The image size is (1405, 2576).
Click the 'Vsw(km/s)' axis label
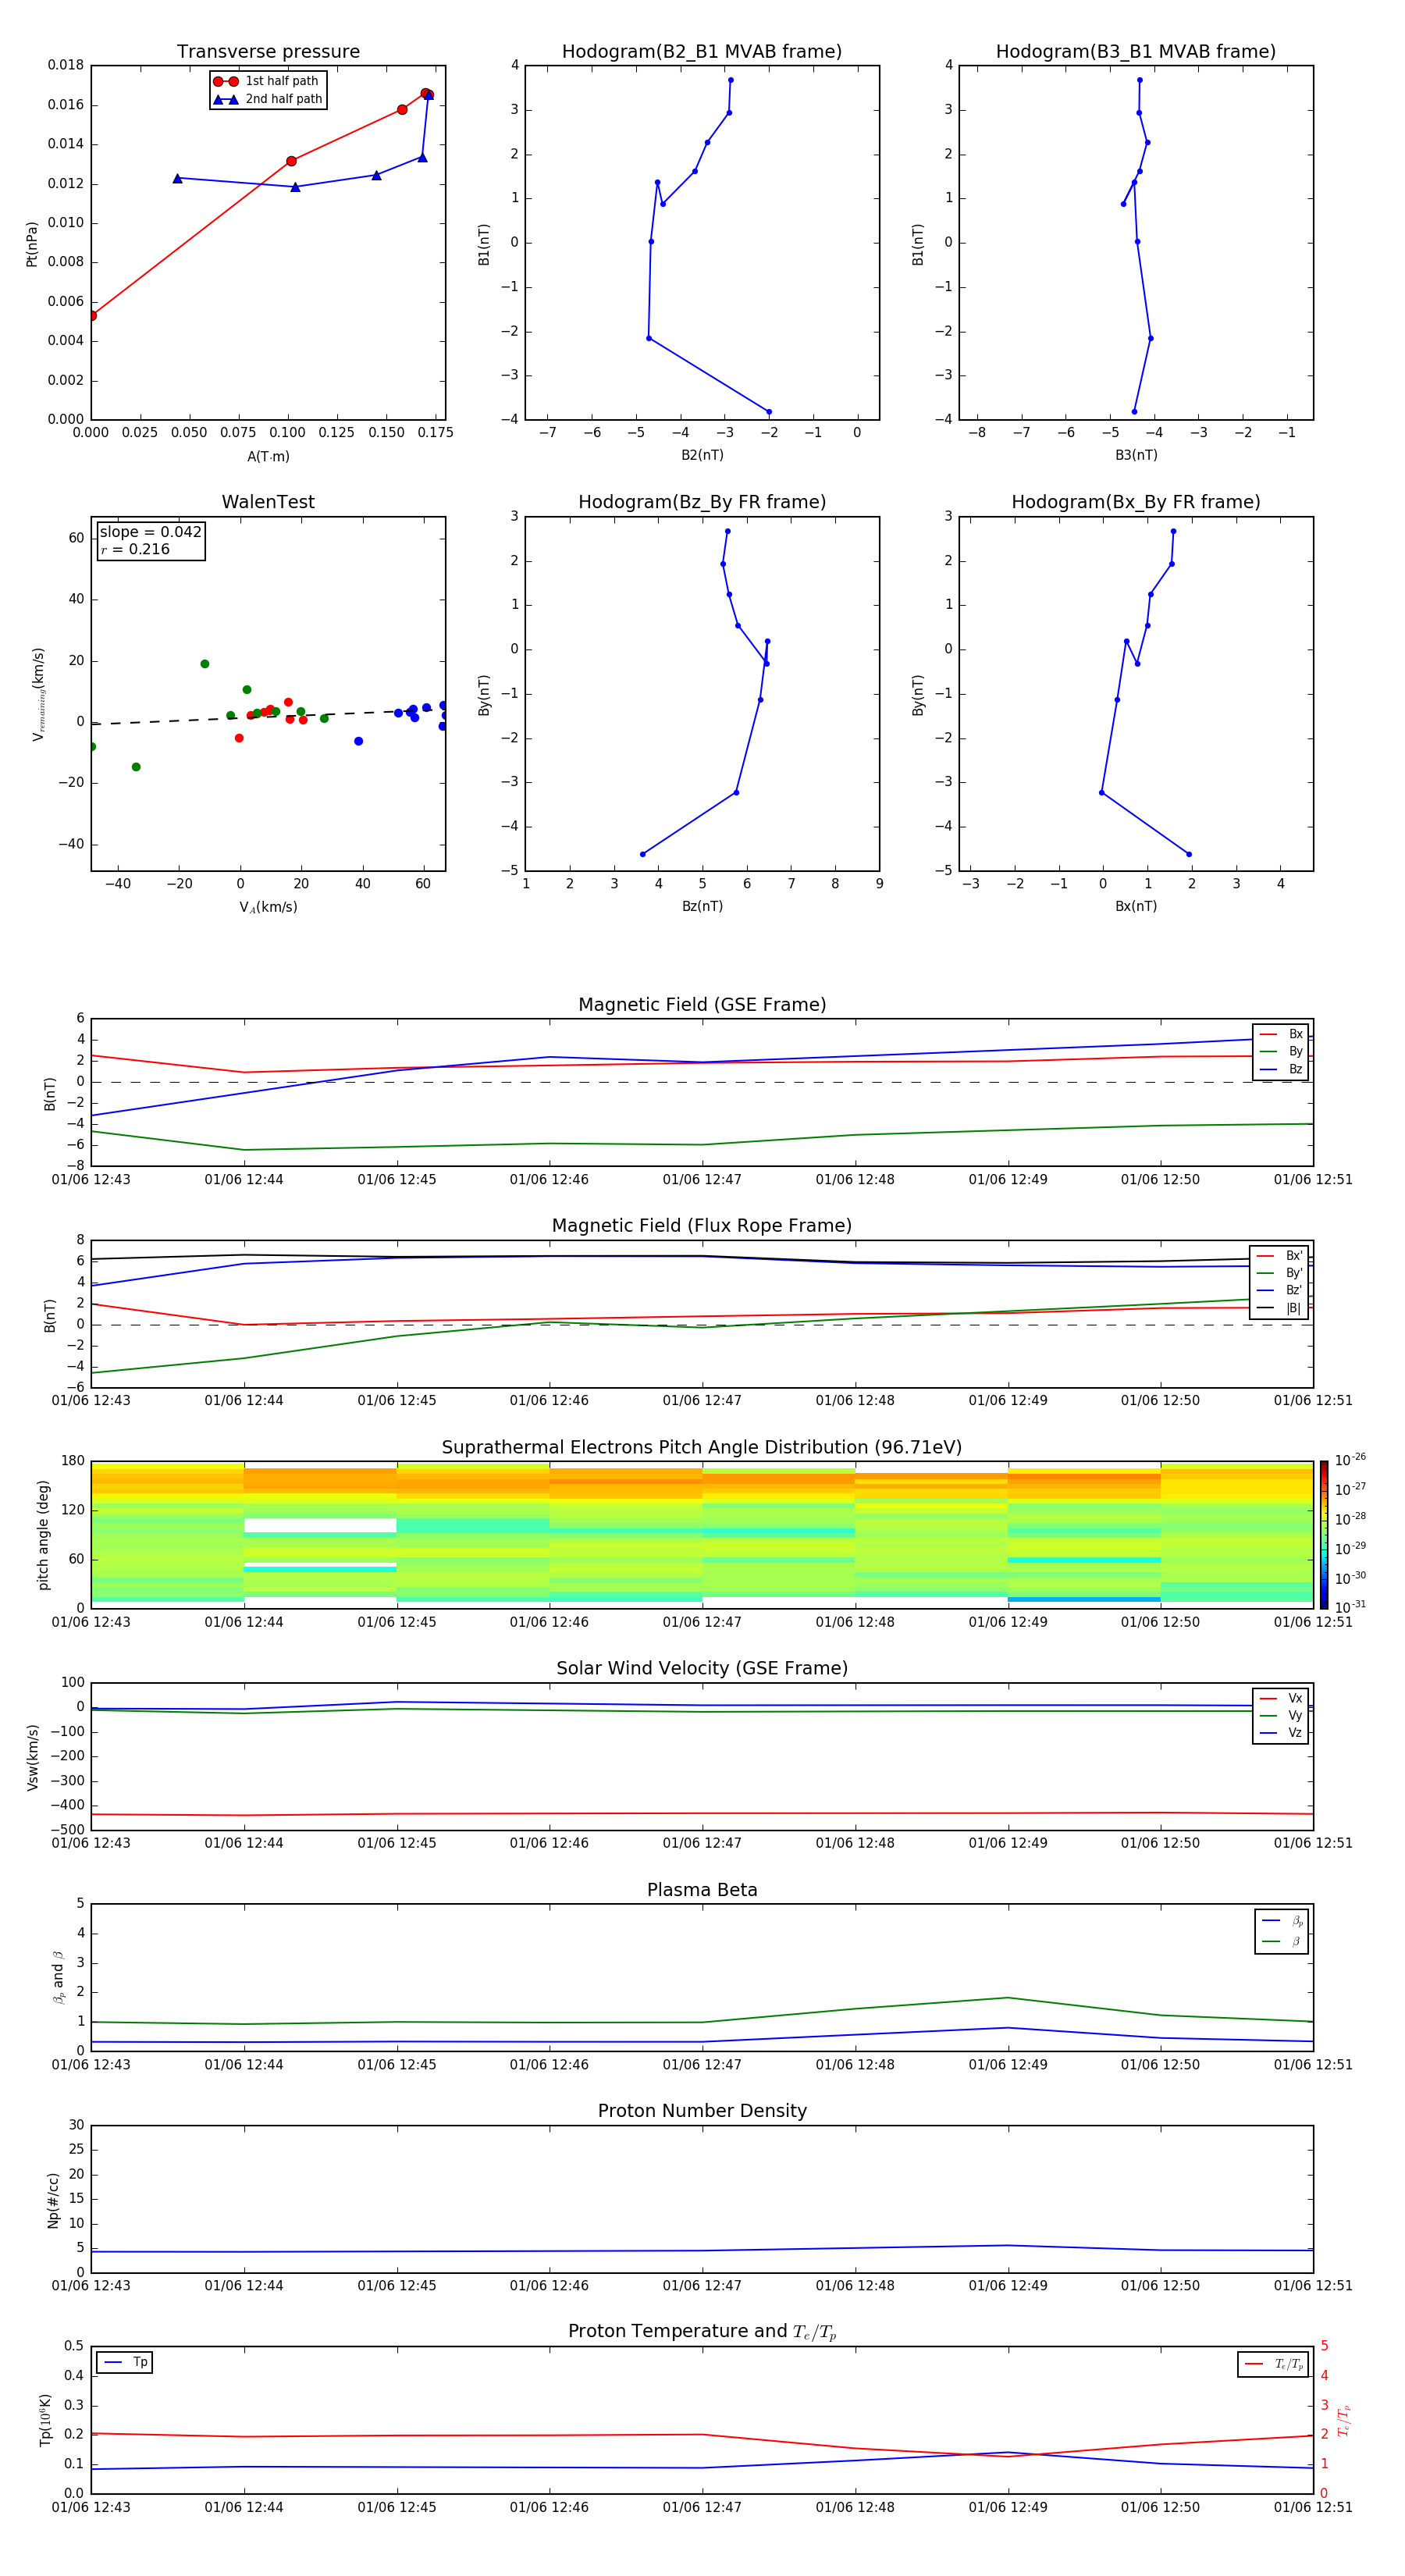[x=33, y=1757]
